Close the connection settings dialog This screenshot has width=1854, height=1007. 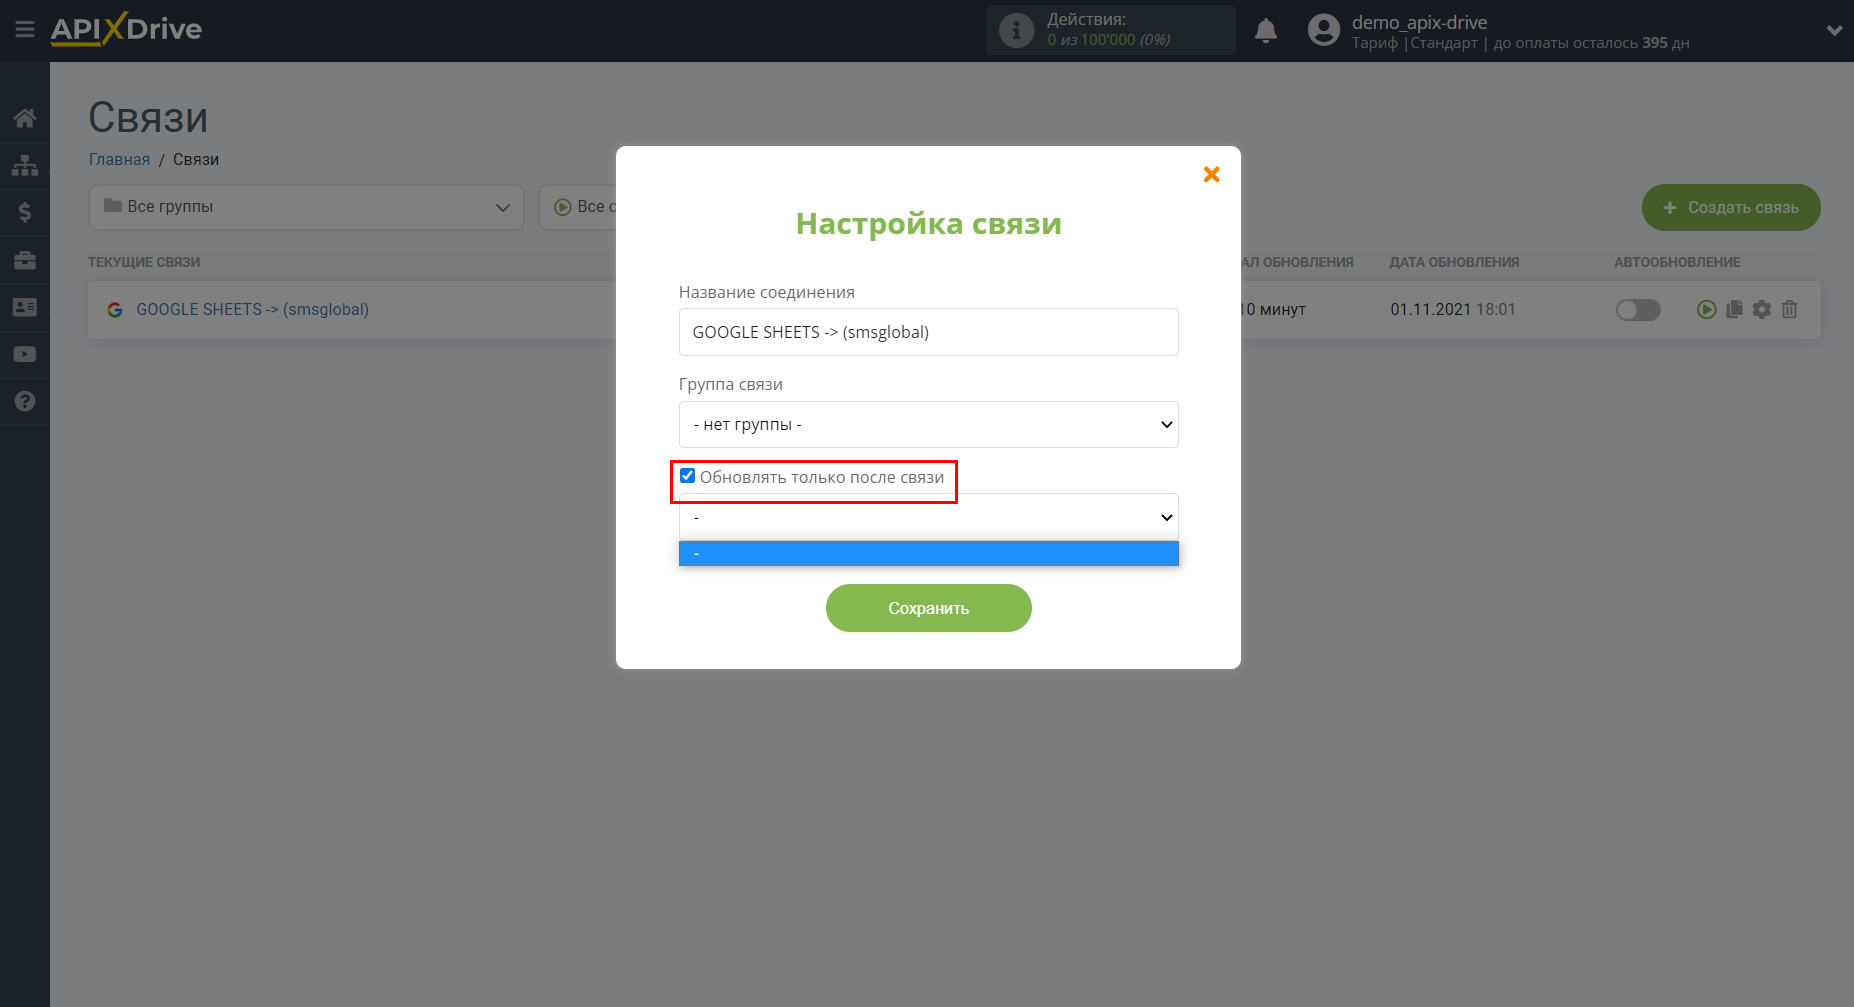coord(1211,174)
